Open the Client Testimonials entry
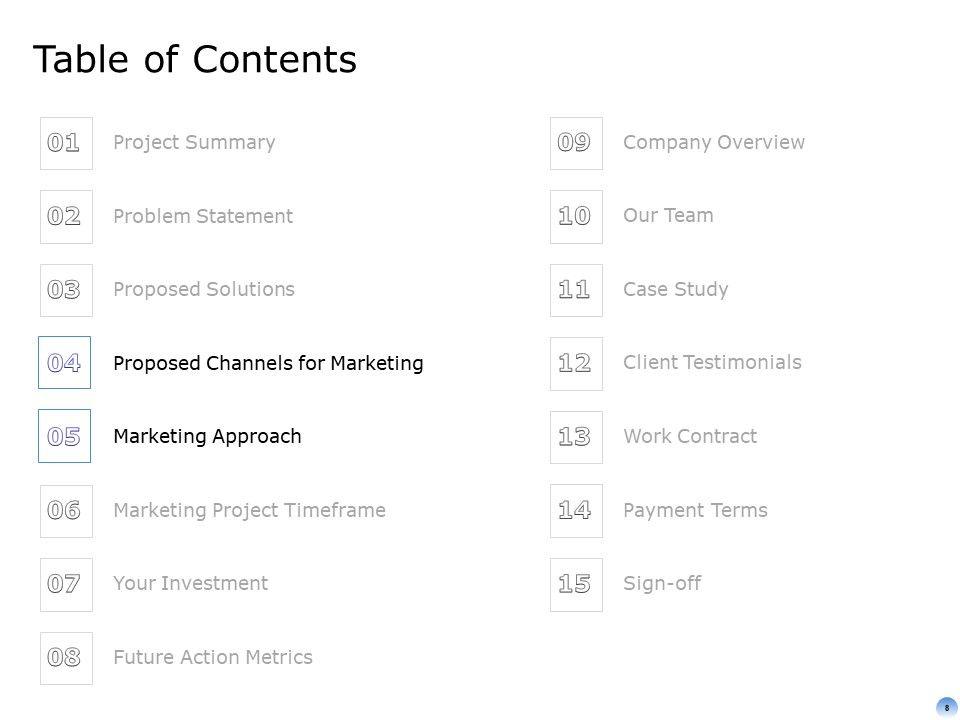This screenshot has height=720, width=960. click(x=712, y=362)
